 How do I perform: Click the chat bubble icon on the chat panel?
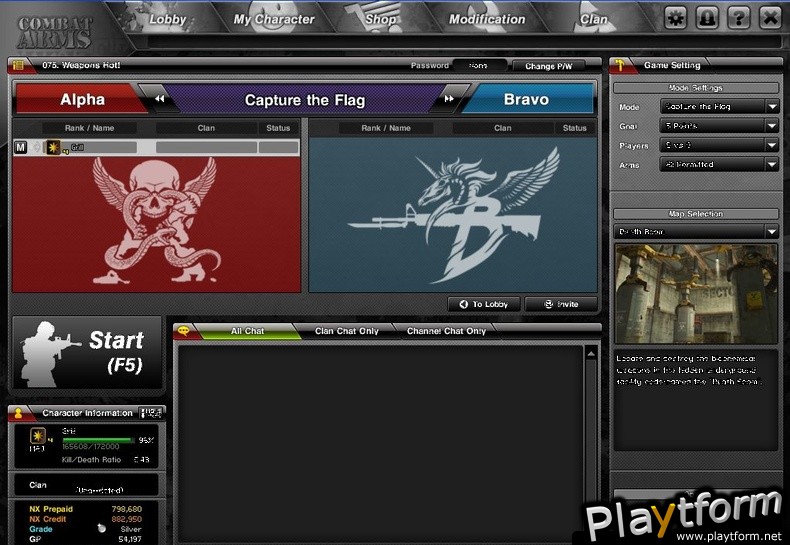click(x=183, y=331)
